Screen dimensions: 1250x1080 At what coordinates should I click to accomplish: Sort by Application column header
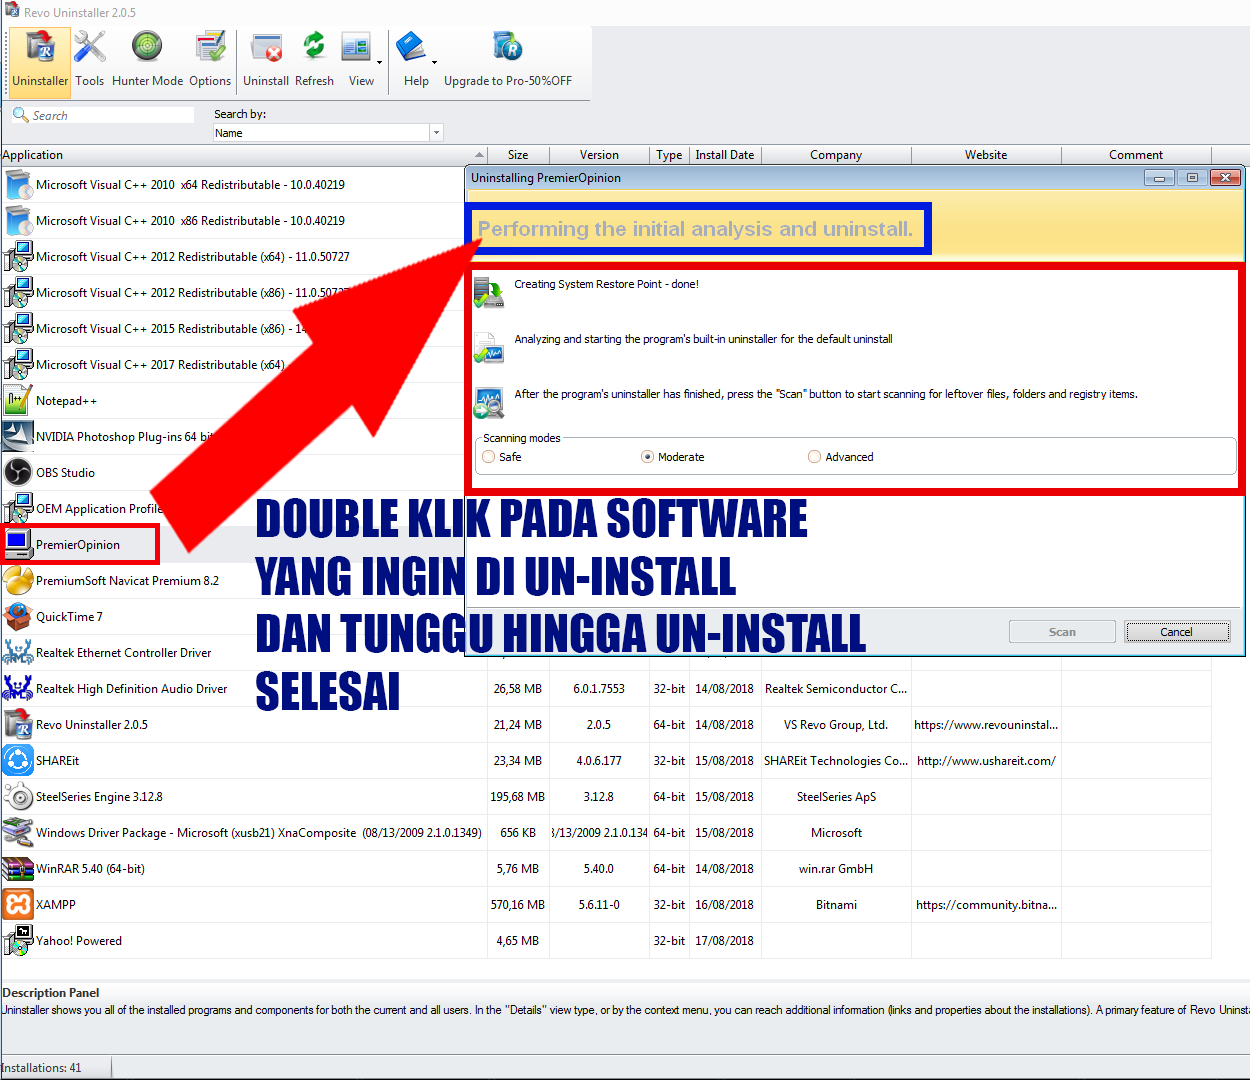coord(243,155)
